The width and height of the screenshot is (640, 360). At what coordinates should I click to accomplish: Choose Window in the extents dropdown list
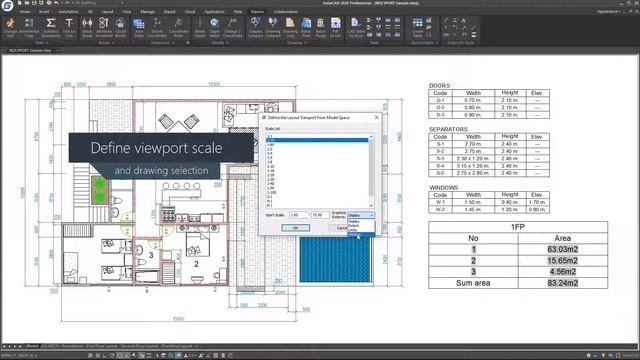[361, 234]
